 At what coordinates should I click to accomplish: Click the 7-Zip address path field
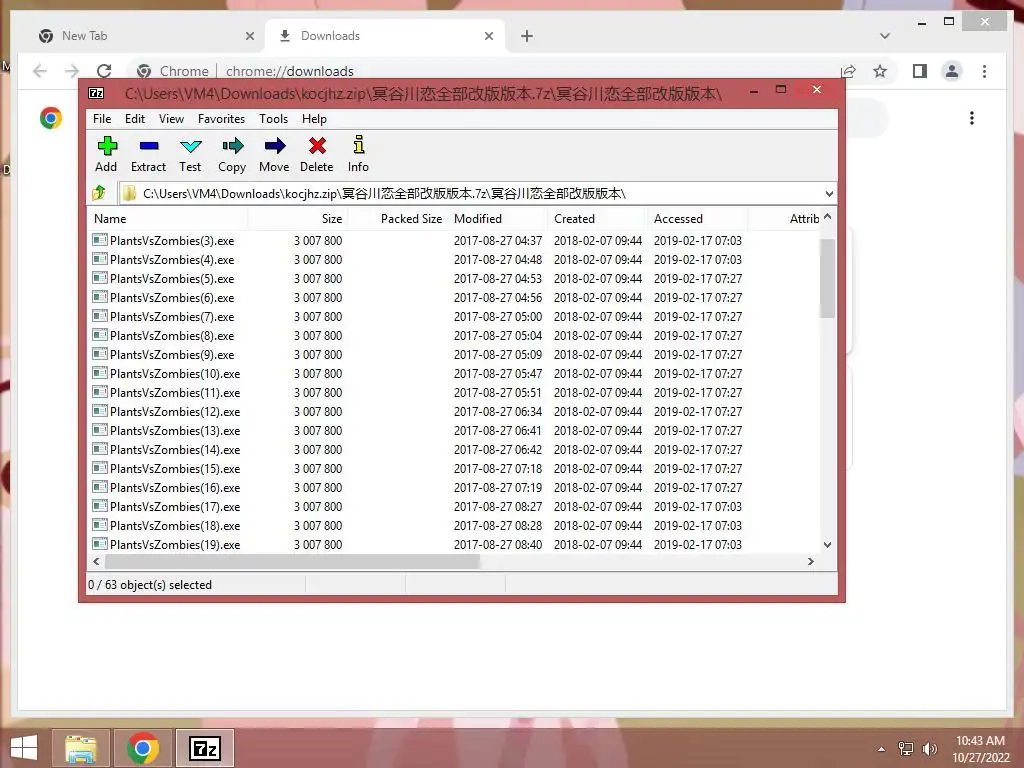pos(477,193)
